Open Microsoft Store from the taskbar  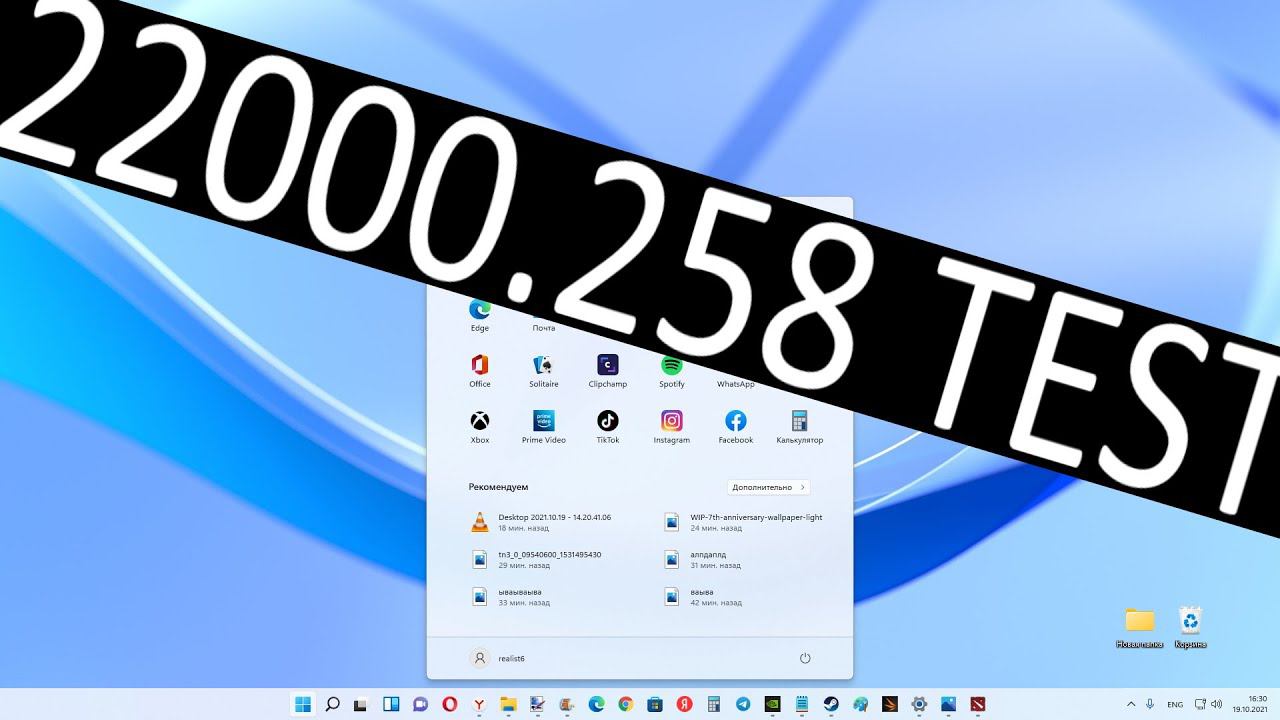656,704
